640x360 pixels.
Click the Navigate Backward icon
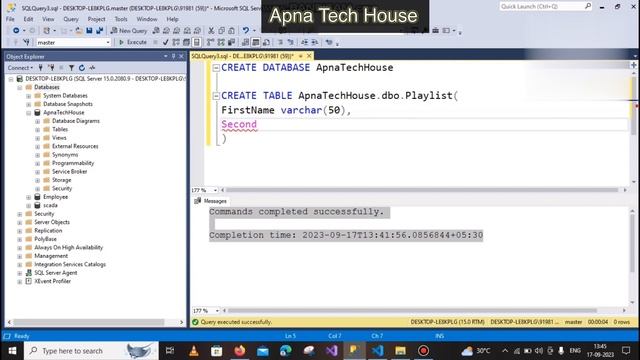click(x=16, y=31)
